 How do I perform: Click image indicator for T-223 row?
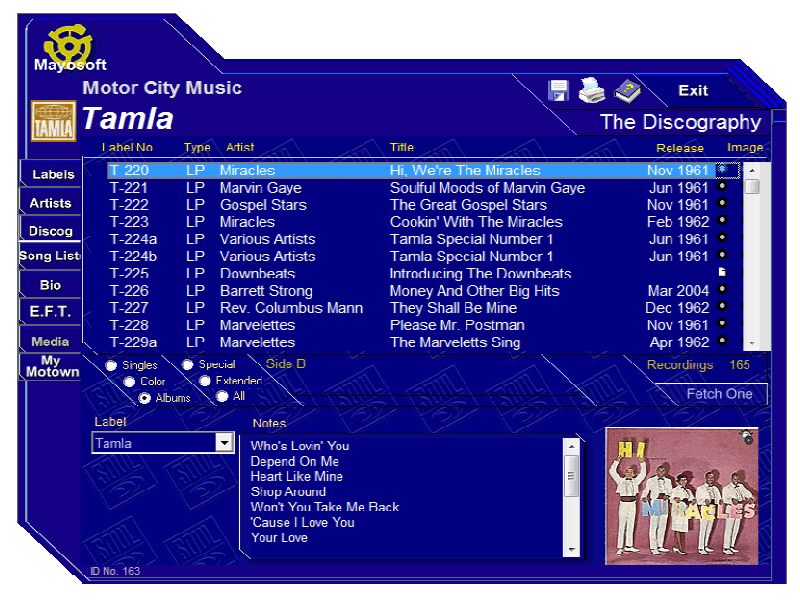point(722,220)
